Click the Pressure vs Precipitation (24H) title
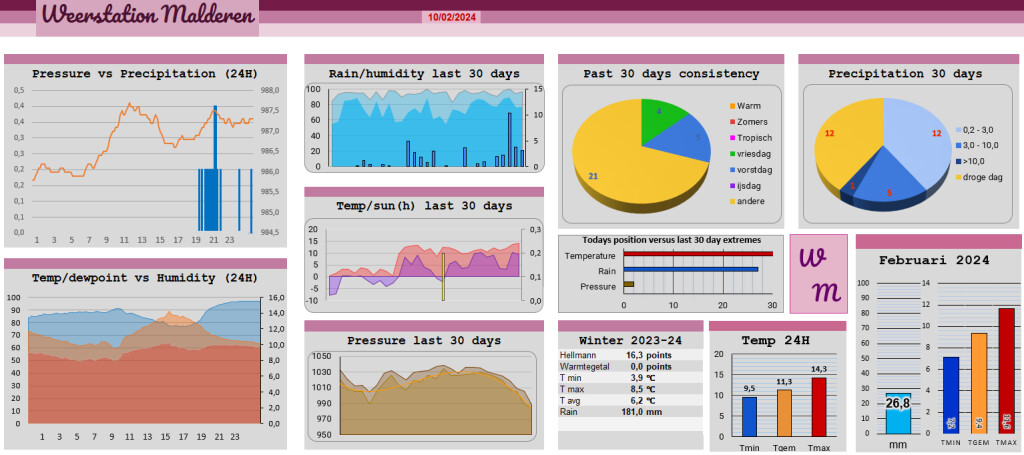 point(145,74)
